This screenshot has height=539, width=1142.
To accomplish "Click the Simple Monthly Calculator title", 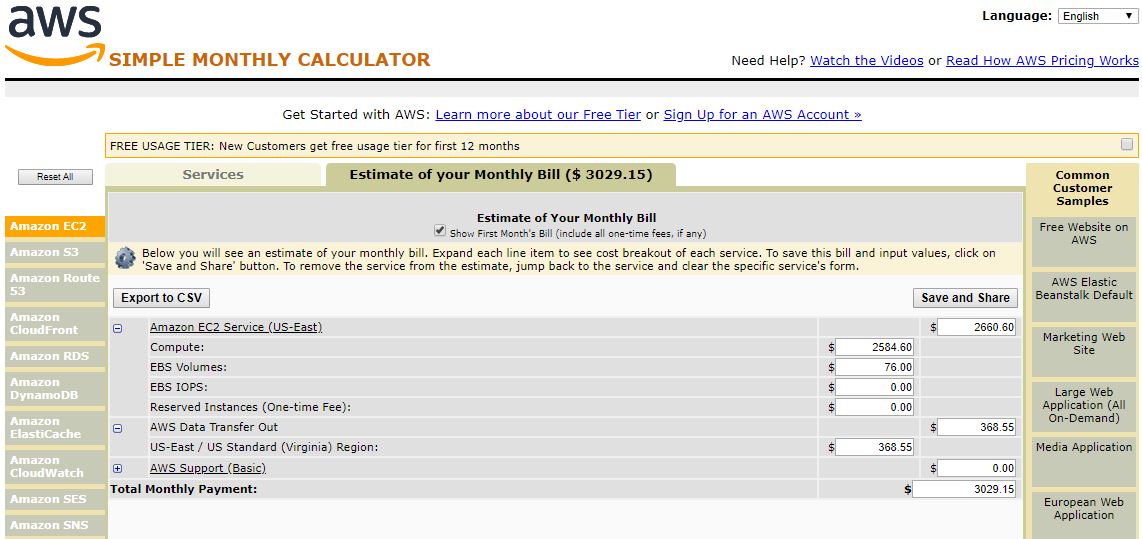I will 269,60.
